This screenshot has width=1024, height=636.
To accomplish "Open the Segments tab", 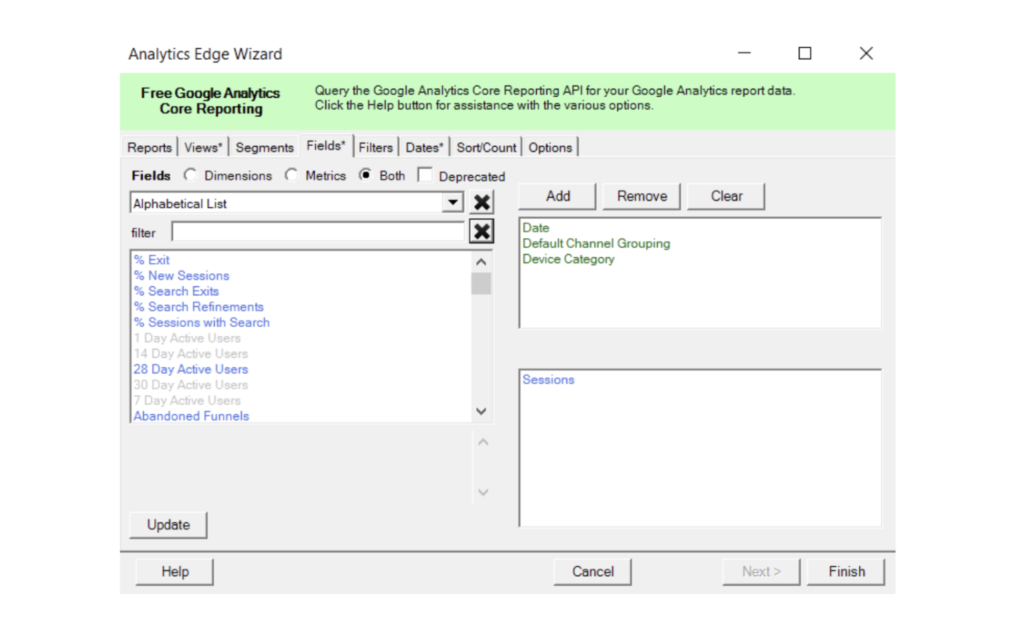I will pyautogui.click(x=264, y=147).
